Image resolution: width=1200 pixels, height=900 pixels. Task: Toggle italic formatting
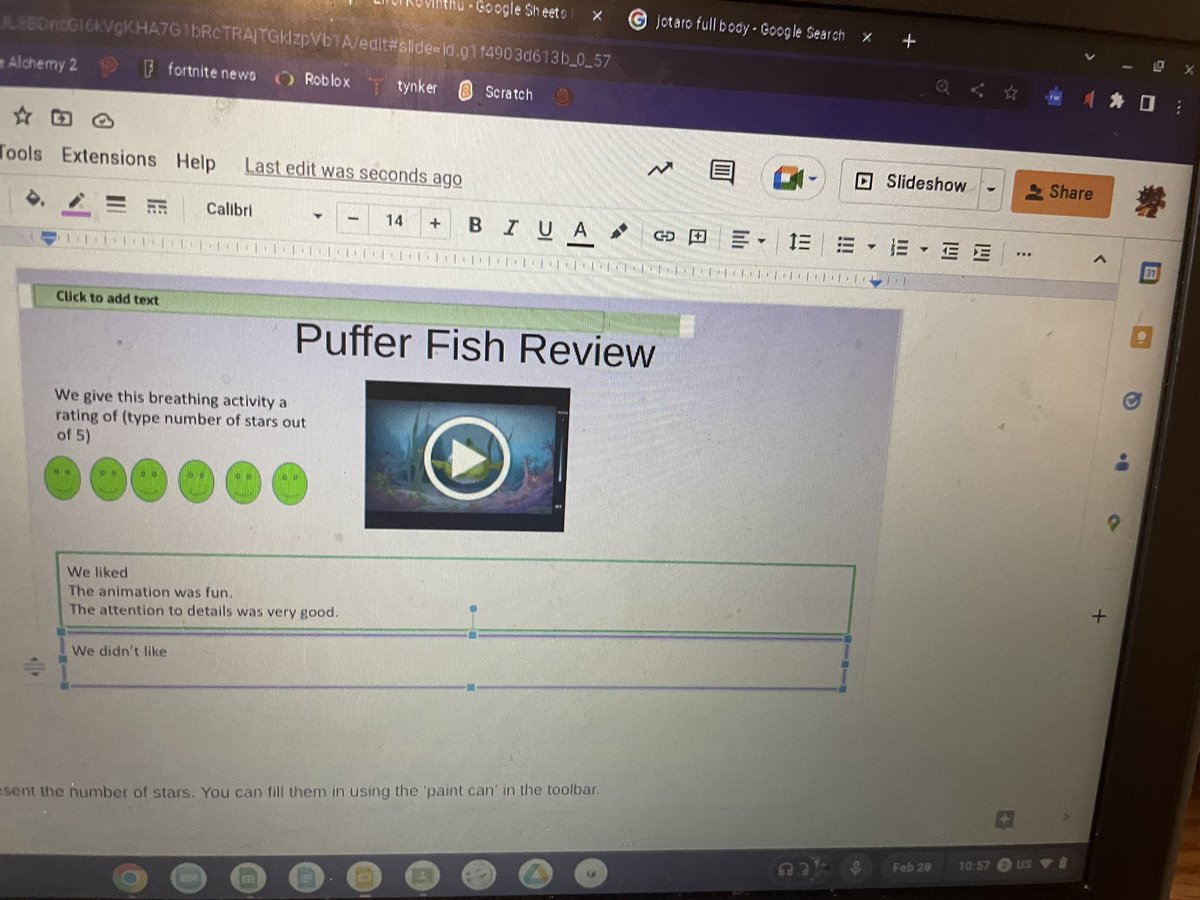[510, 227]
